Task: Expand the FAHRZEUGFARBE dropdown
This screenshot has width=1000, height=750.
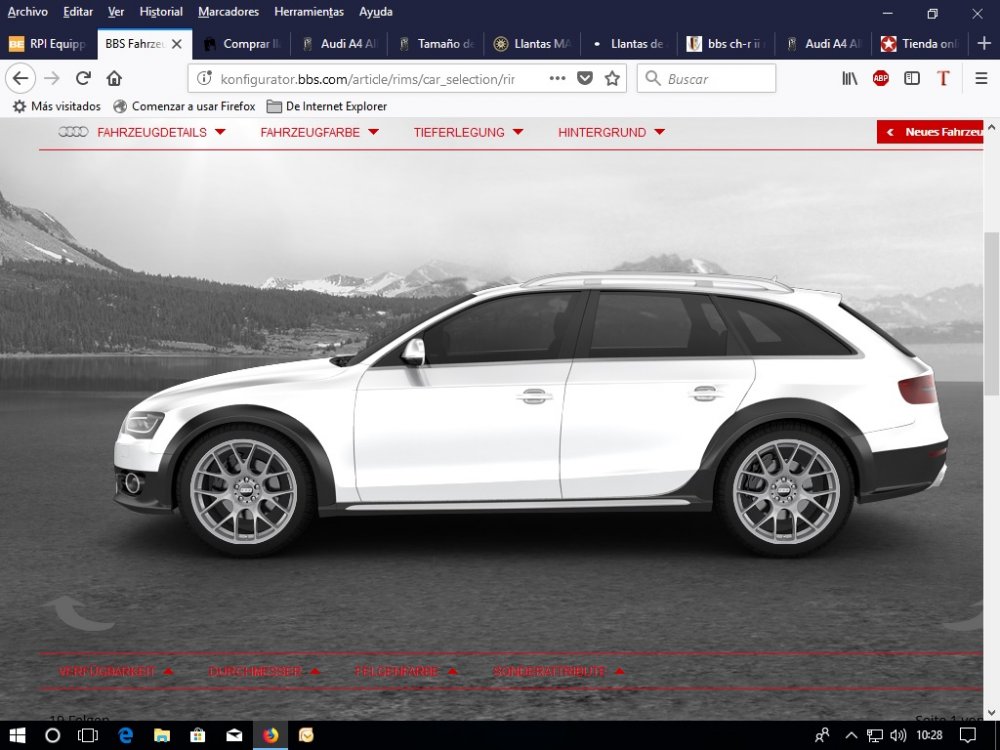Action: (x=318, y=132)
